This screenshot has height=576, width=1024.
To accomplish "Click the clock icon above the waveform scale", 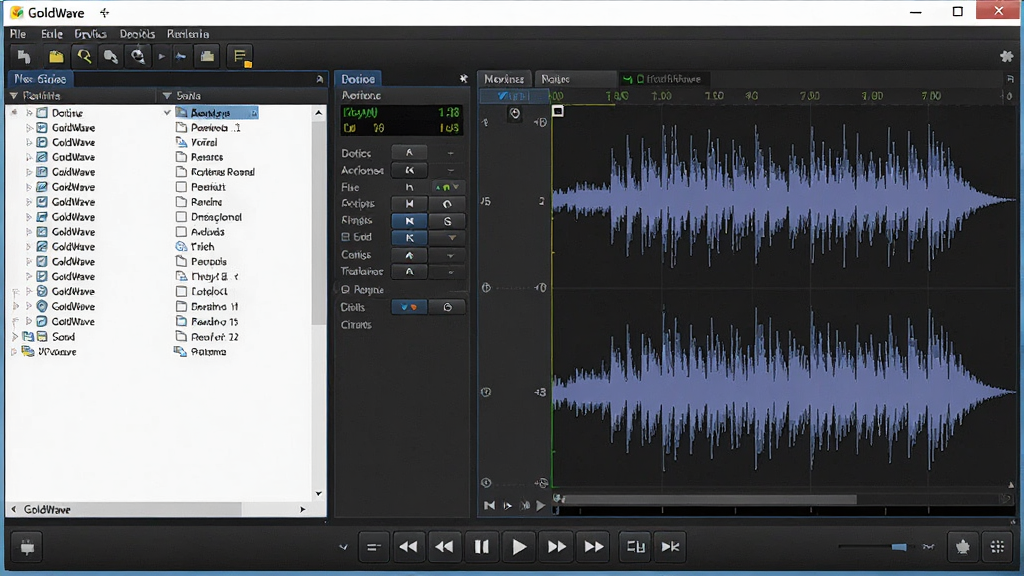I will [x=515, y=114].
